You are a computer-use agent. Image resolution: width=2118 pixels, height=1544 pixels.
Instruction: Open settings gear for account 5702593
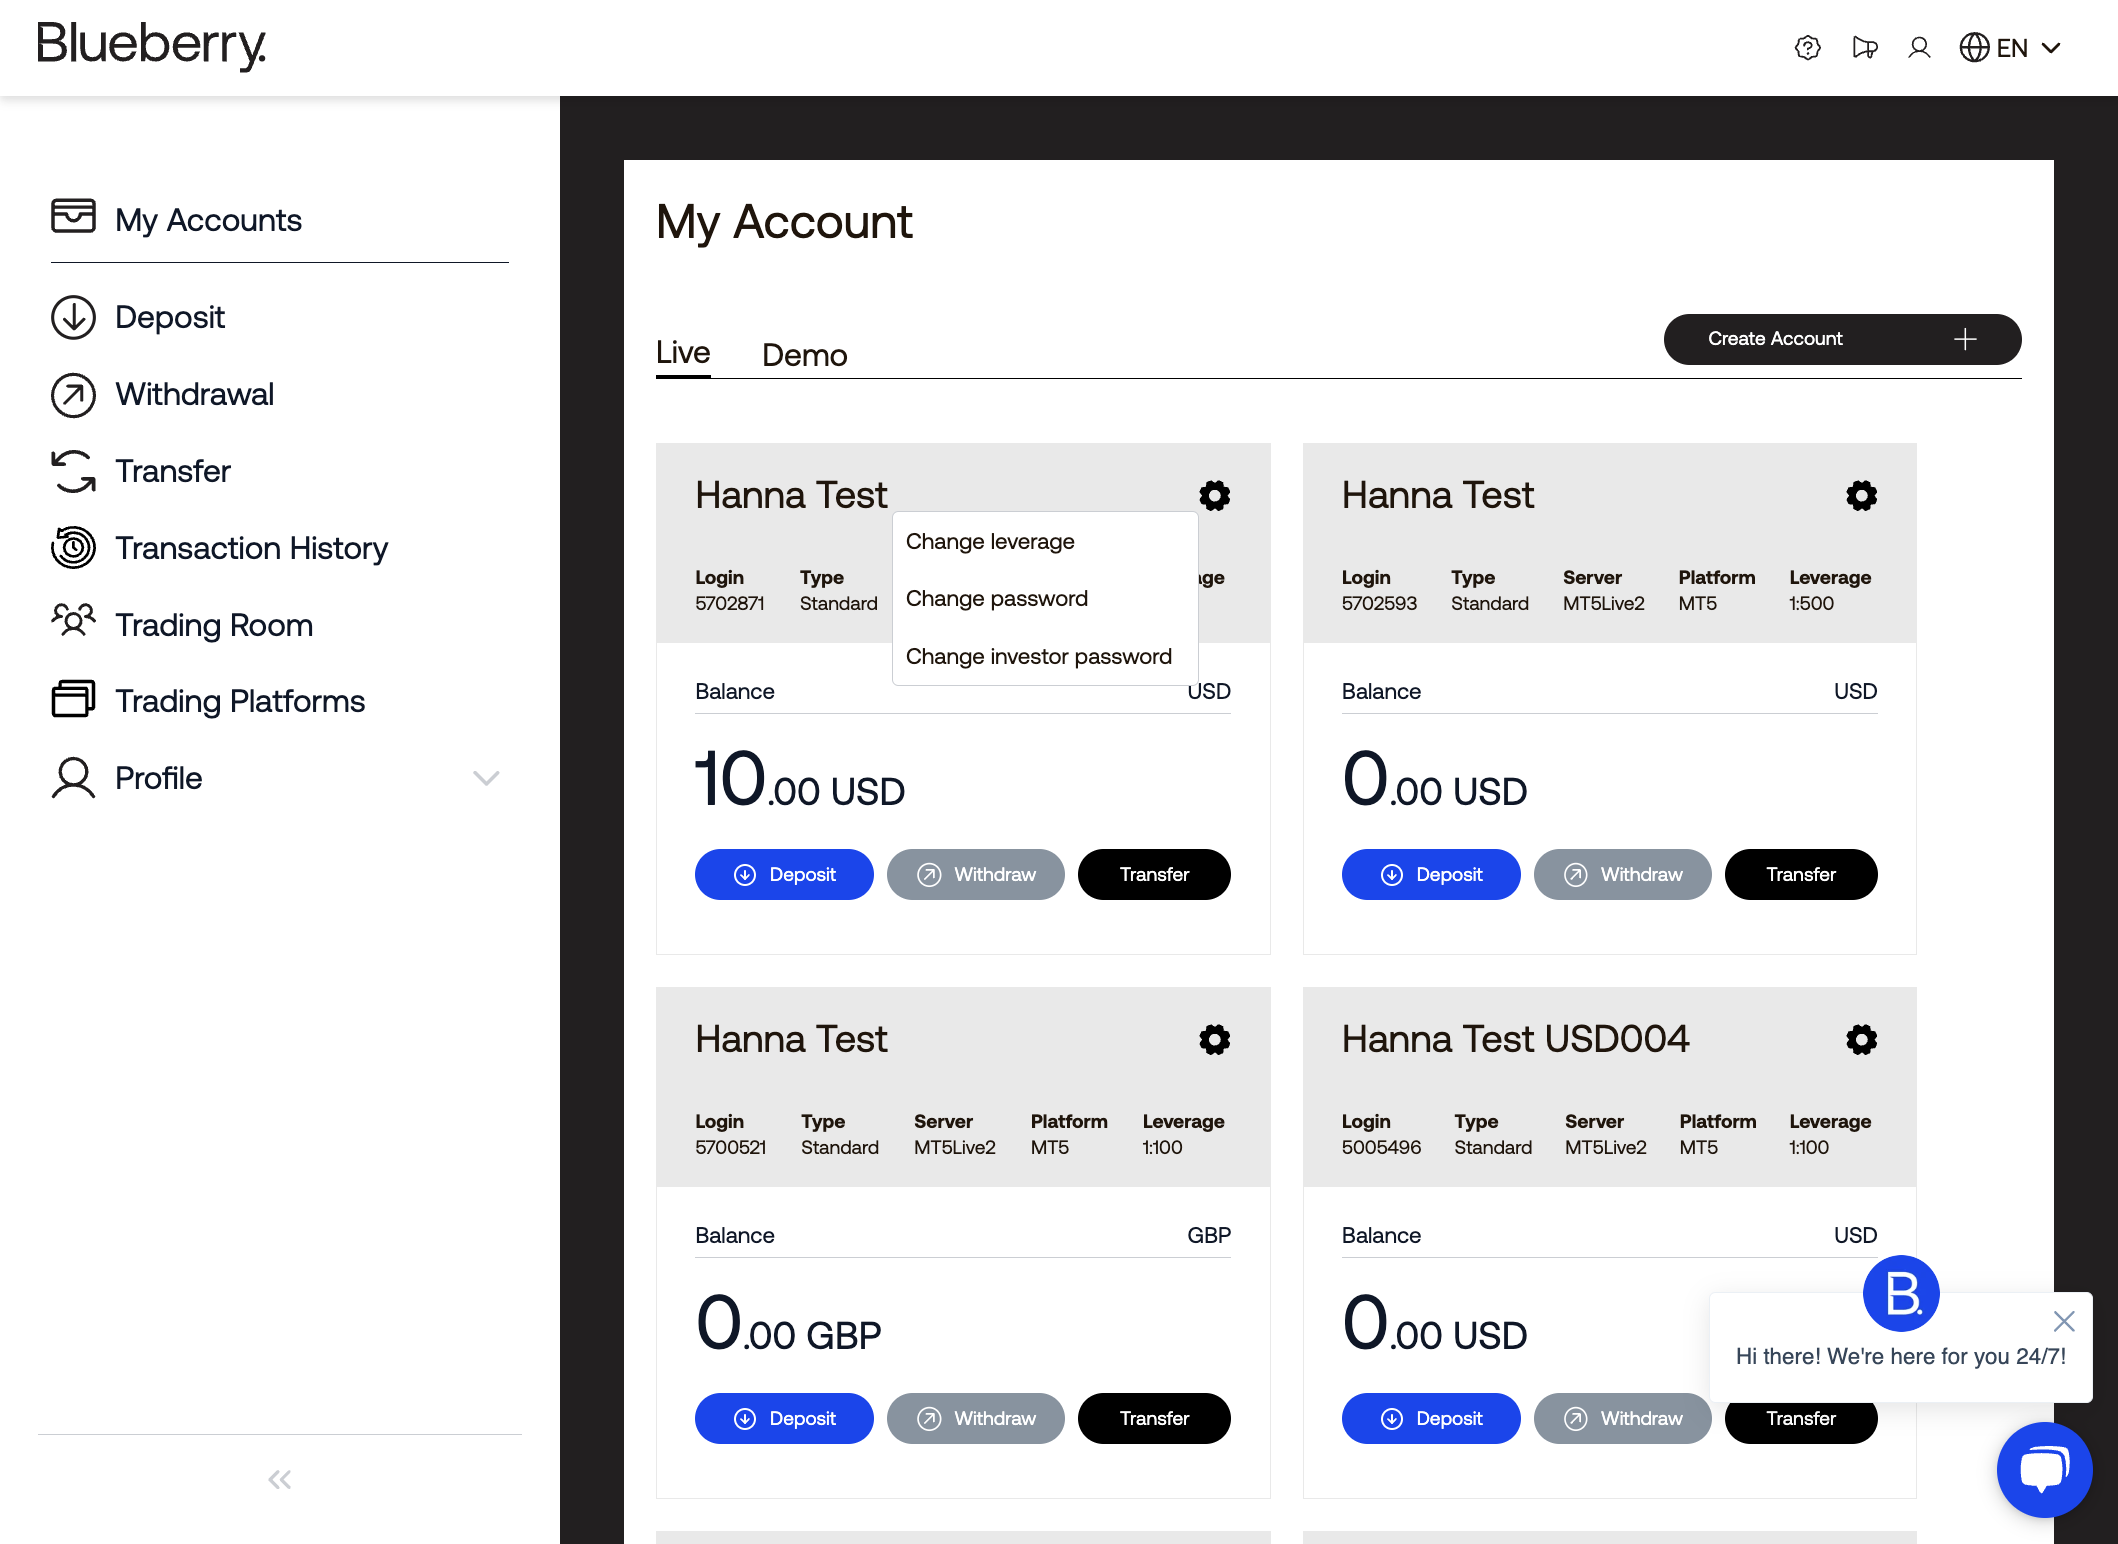pyautogui.click(x=1861, y=496)
